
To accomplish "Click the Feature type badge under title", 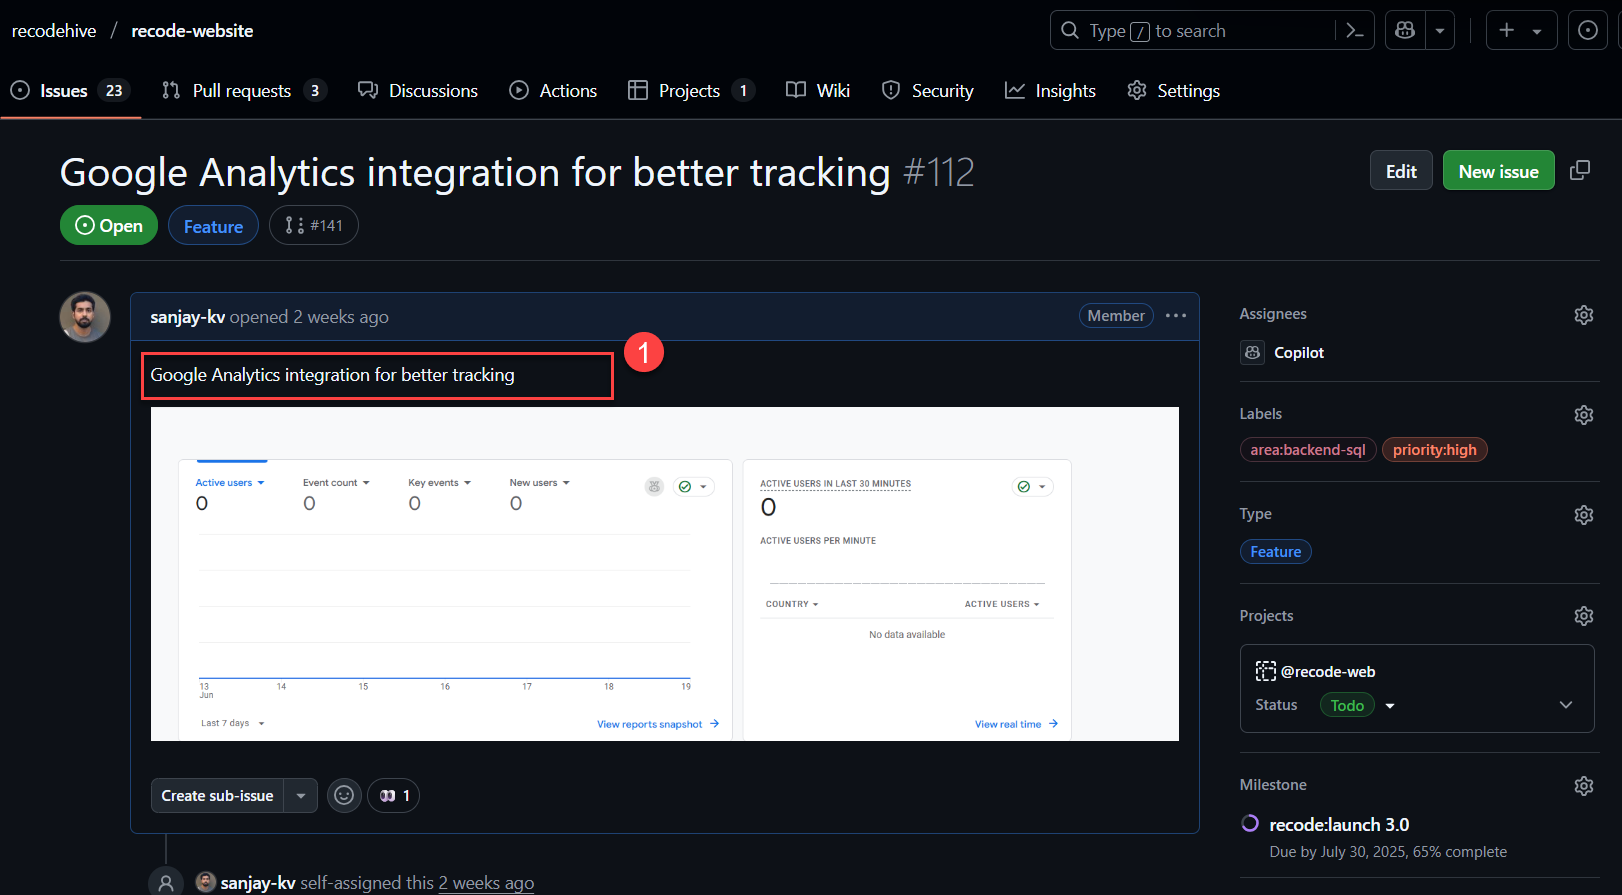I will 213,226.
